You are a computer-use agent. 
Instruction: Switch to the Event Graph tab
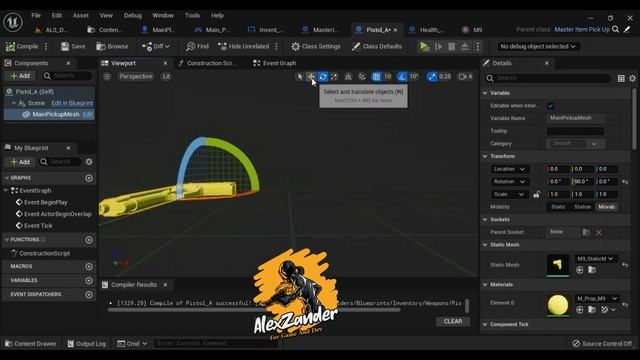[275, 63]
